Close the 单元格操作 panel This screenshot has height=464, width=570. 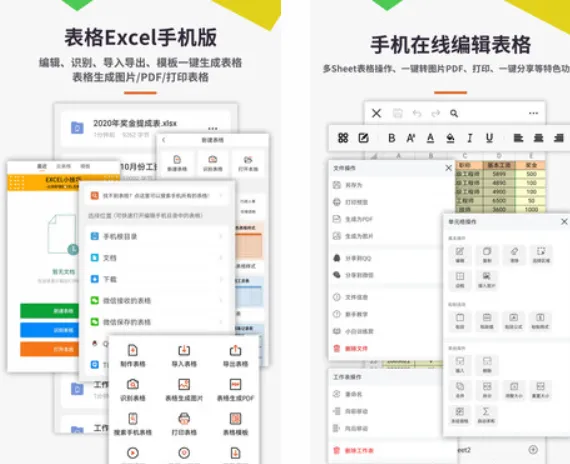point(564,221)
